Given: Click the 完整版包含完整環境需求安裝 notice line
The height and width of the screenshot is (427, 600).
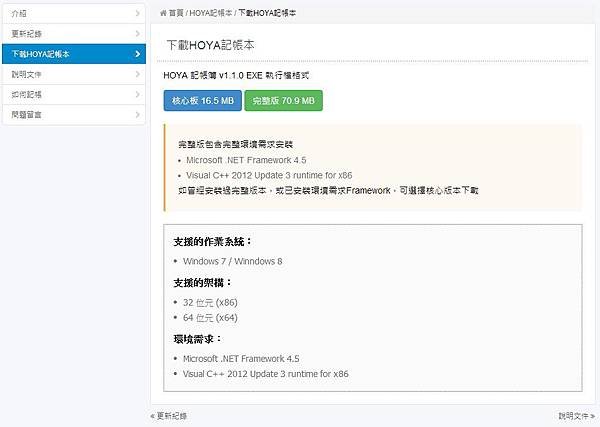Looking at the screenshot, I should pos(236,144).
